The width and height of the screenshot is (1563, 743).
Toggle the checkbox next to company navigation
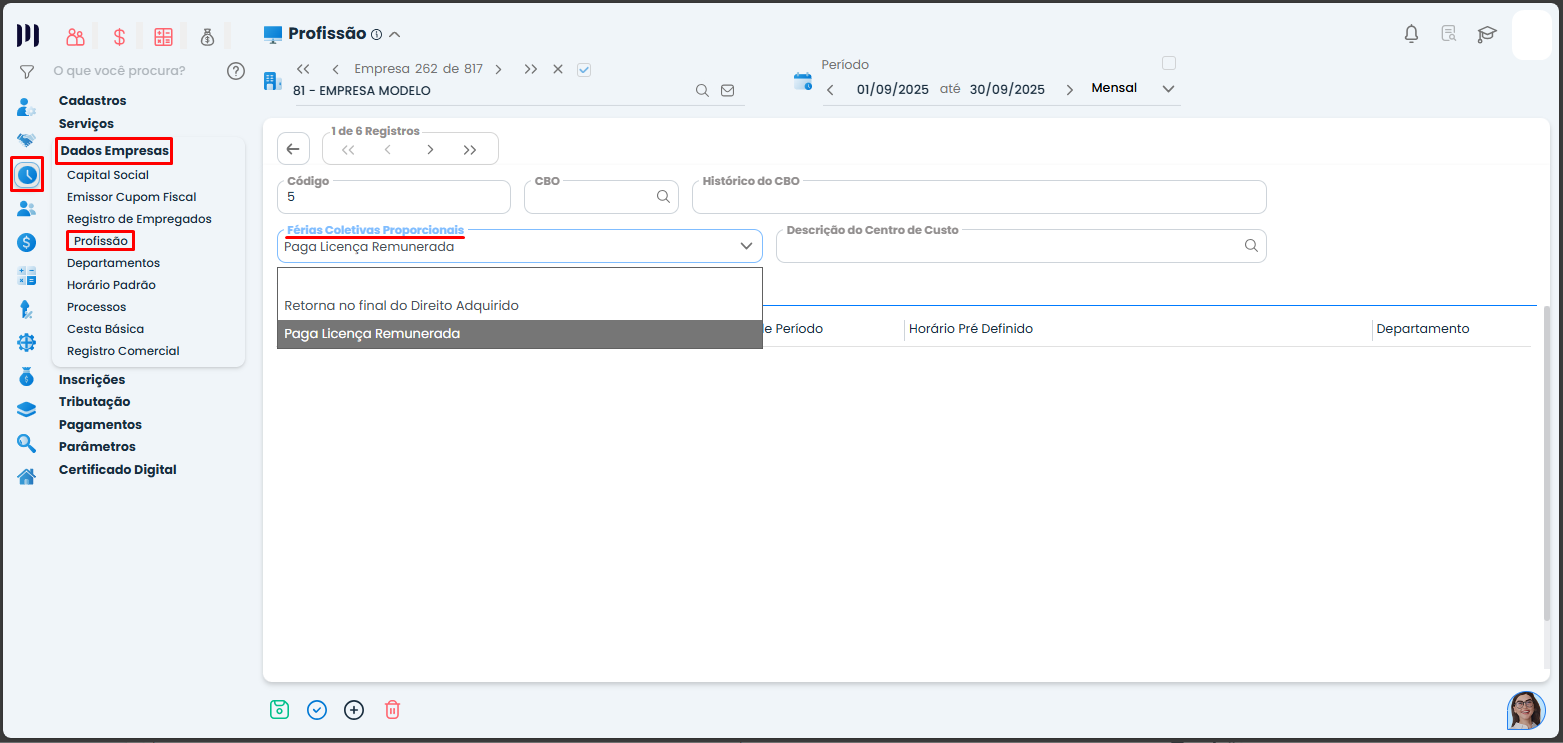(585, 69)
